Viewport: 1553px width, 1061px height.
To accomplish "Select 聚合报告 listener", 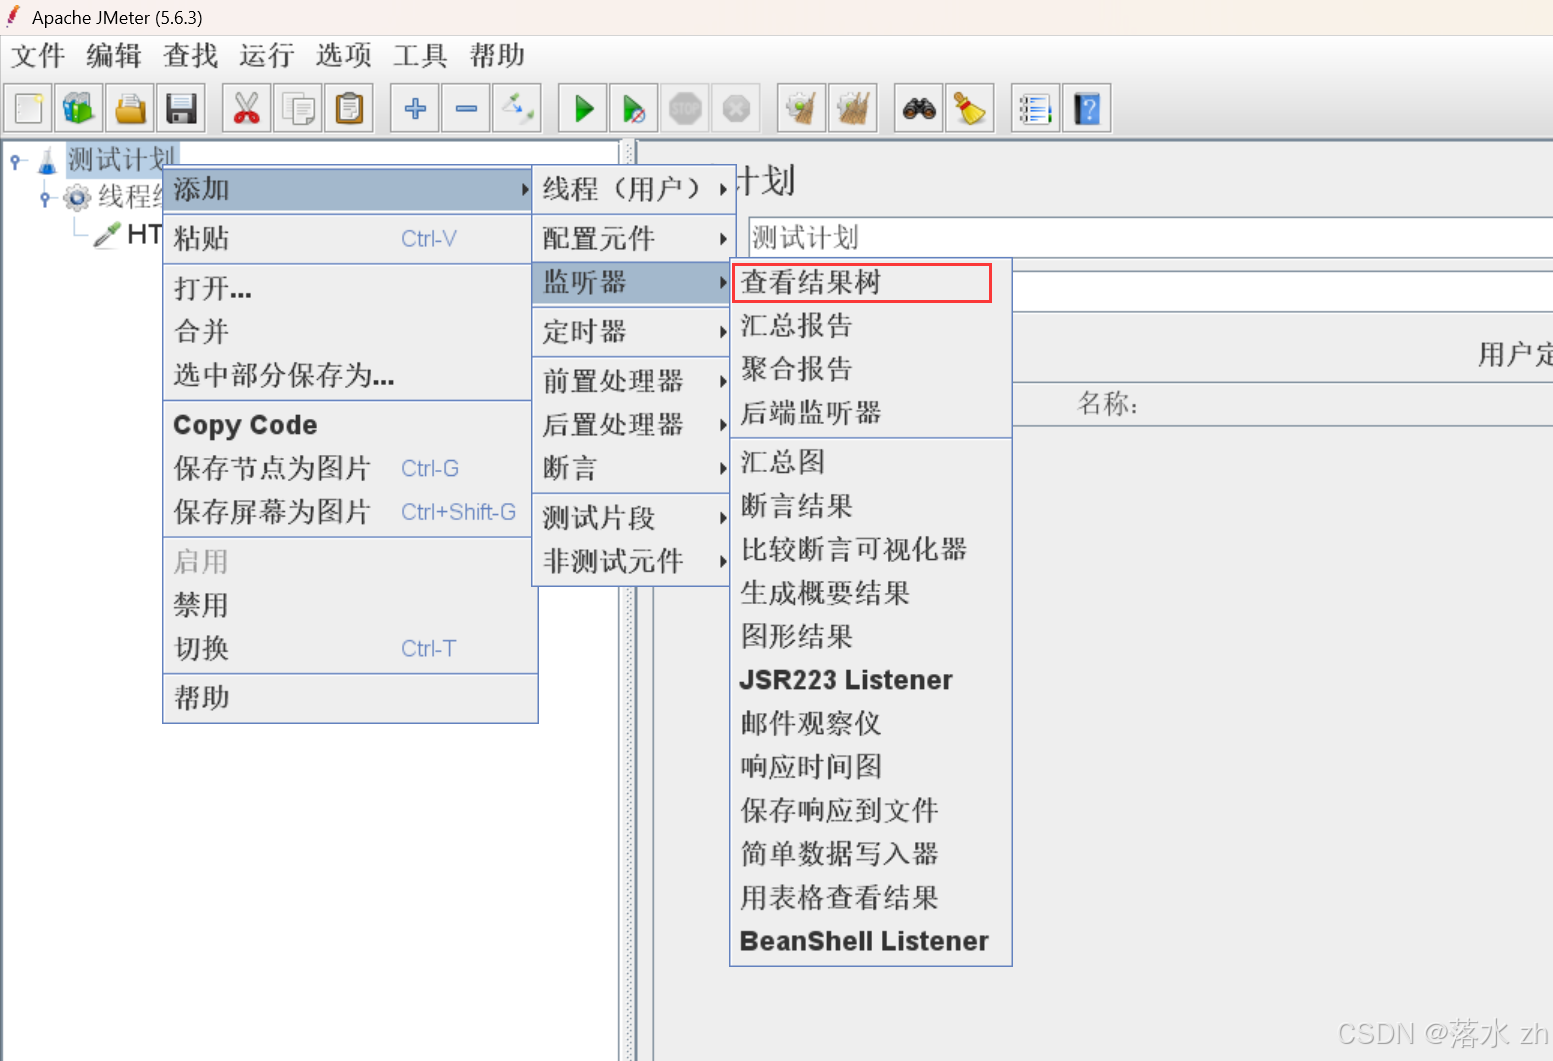I will (x=871, y=369).
